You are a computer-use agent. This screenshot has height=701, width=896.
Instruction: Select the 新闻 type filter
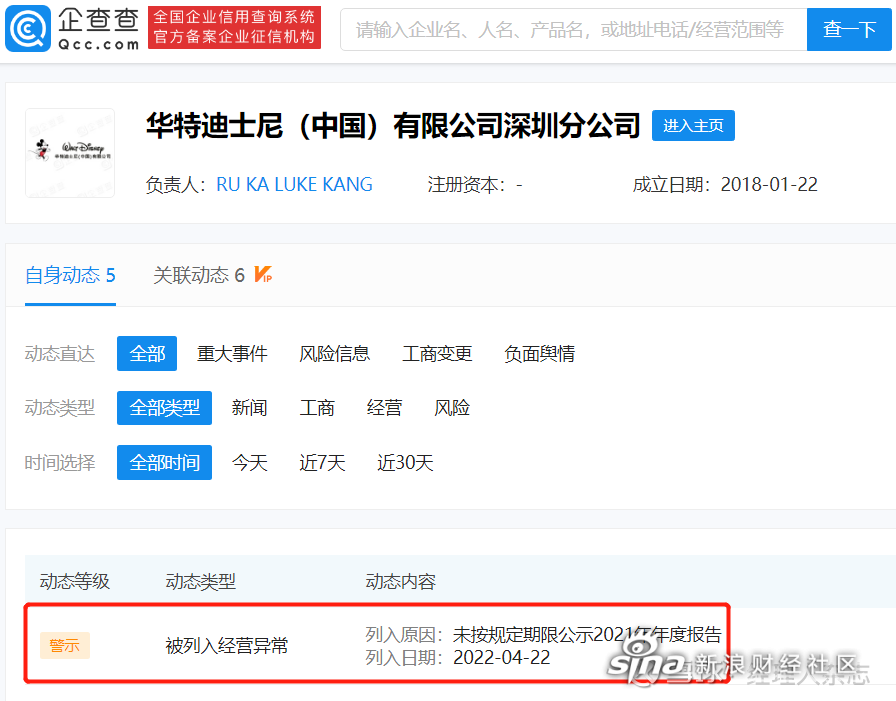click(249, 408)
